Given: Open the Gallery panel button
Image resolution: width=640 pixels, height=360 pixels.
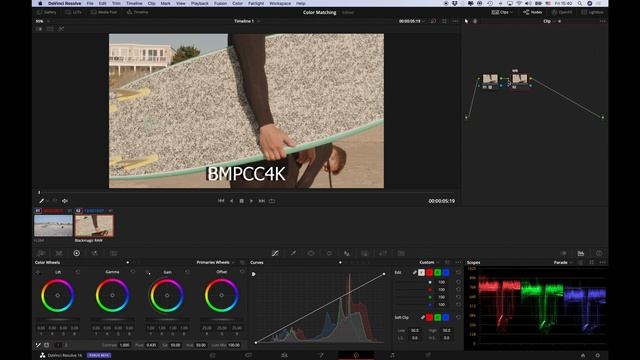Looking at the screenshot, I should click(47, 12).
